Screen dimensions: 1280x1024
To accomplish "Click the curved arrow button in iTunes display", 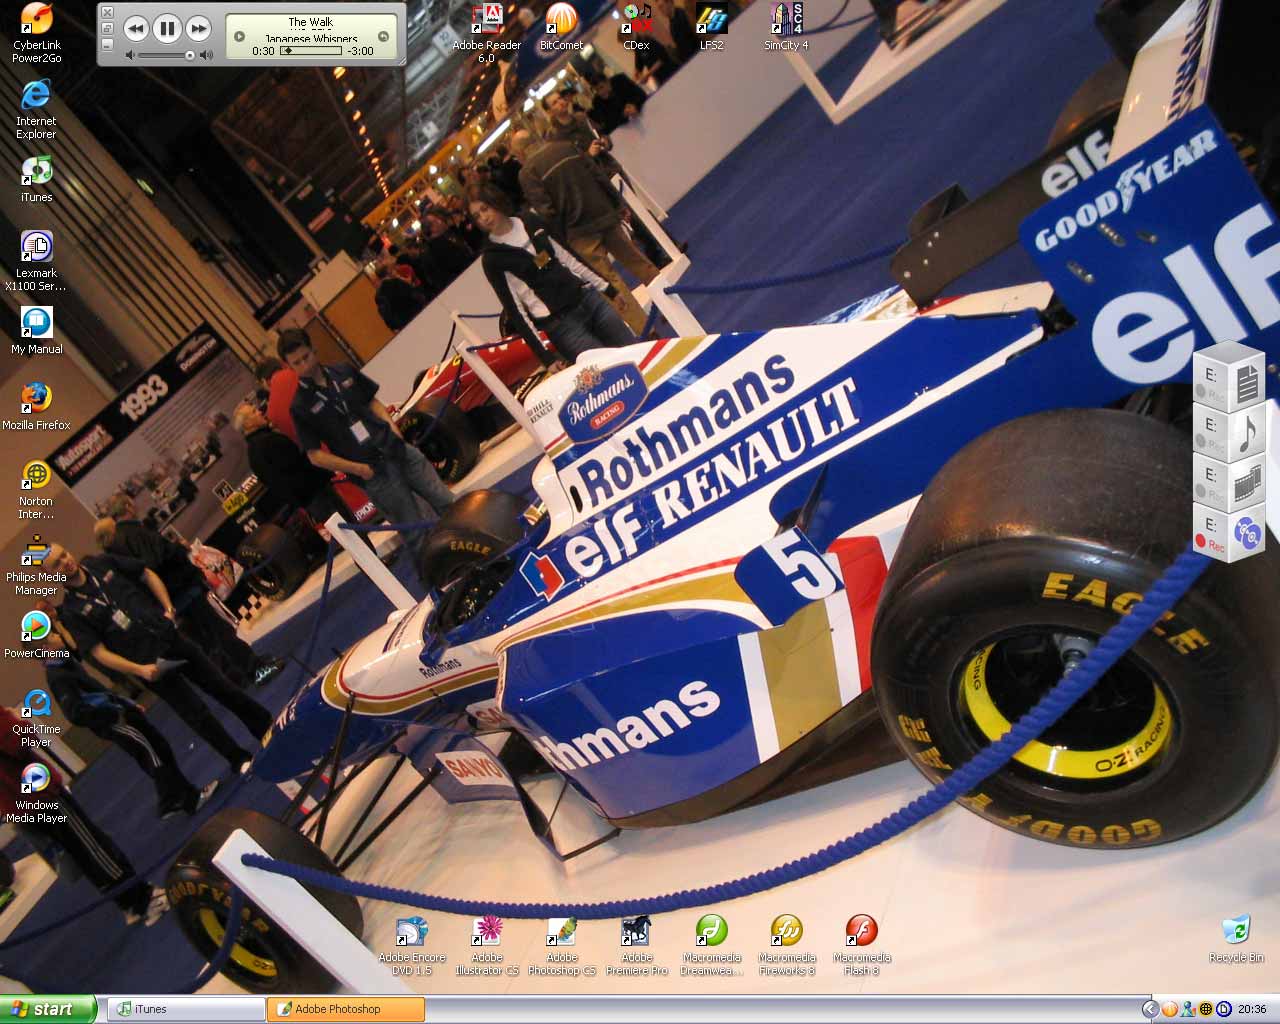I will [383, 37].
